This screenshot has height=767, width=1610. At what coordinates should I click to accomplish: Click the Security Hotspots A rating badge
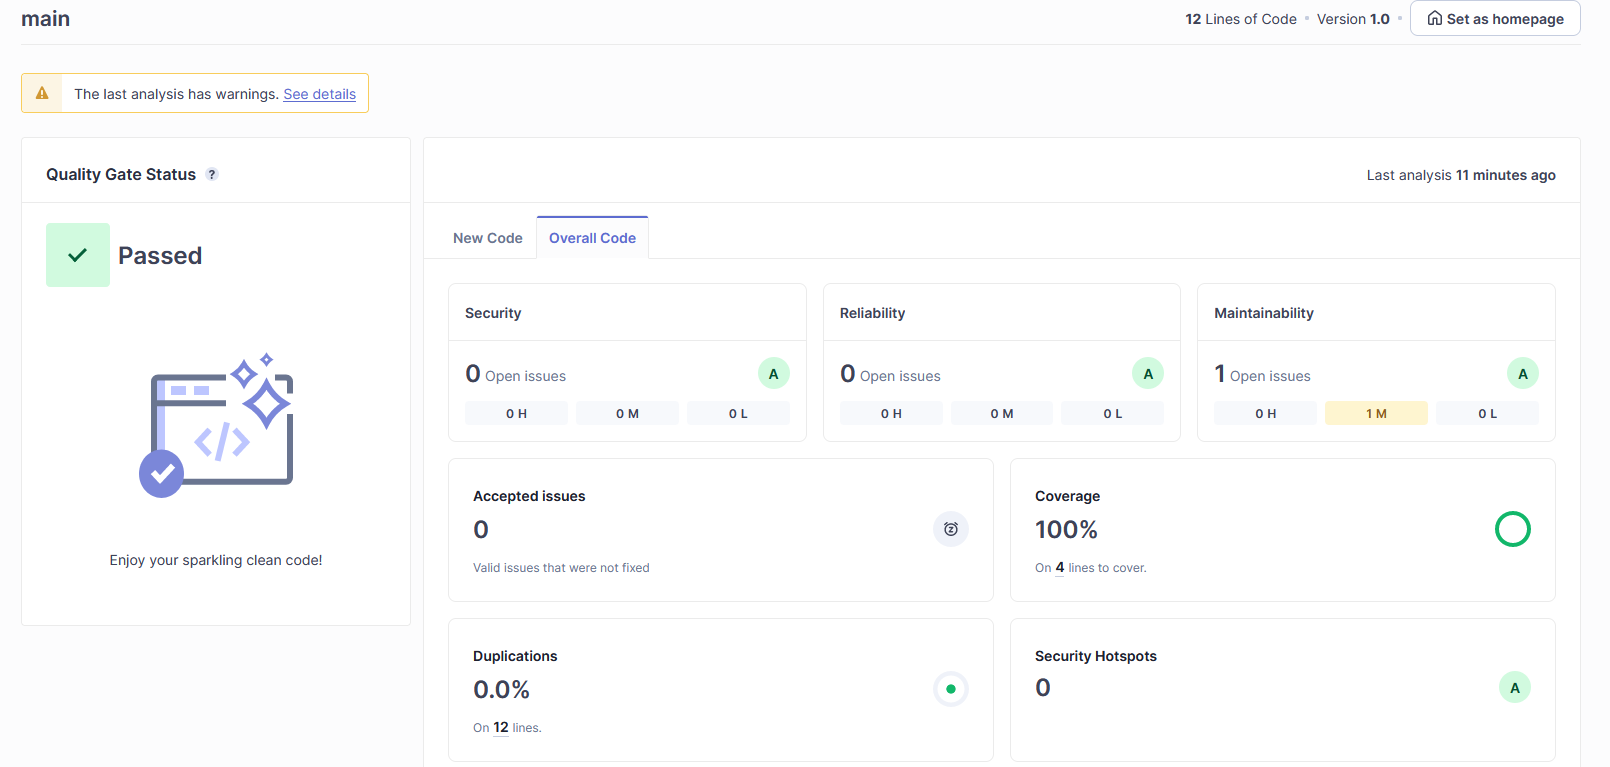[1514, 688]
